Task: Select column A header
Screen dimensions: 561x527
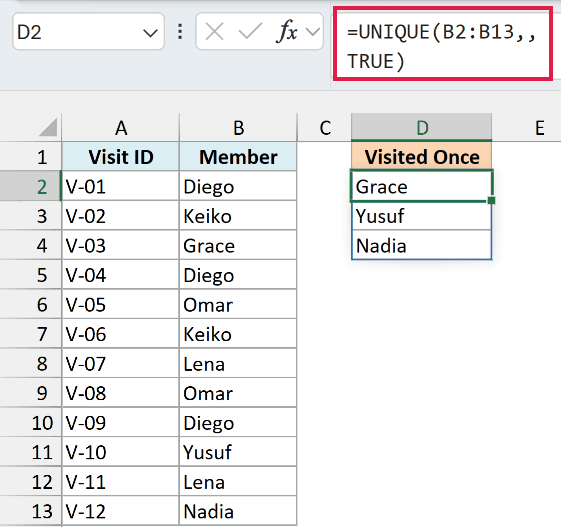Action: coord(121,128)
